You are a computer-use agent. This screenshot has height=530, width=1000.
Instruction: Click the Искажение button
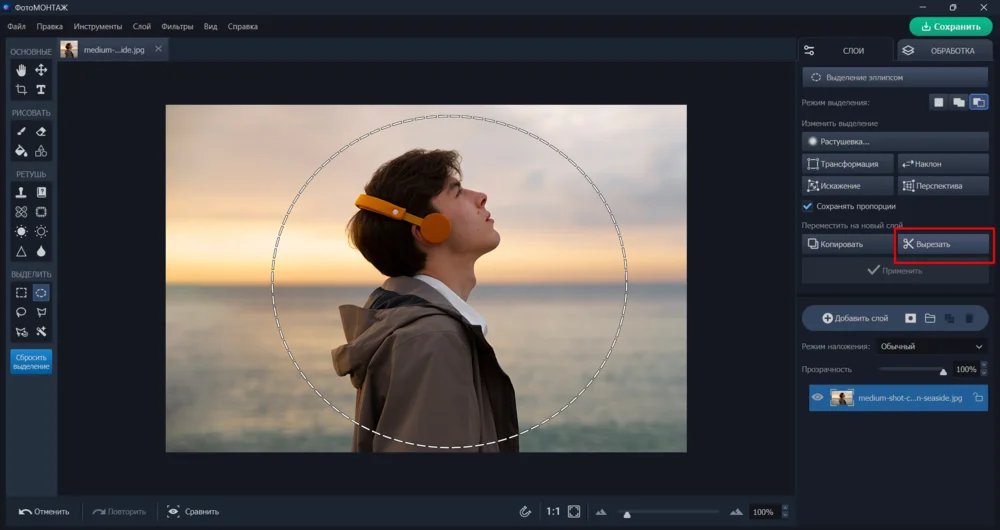[x=848, y=186]
